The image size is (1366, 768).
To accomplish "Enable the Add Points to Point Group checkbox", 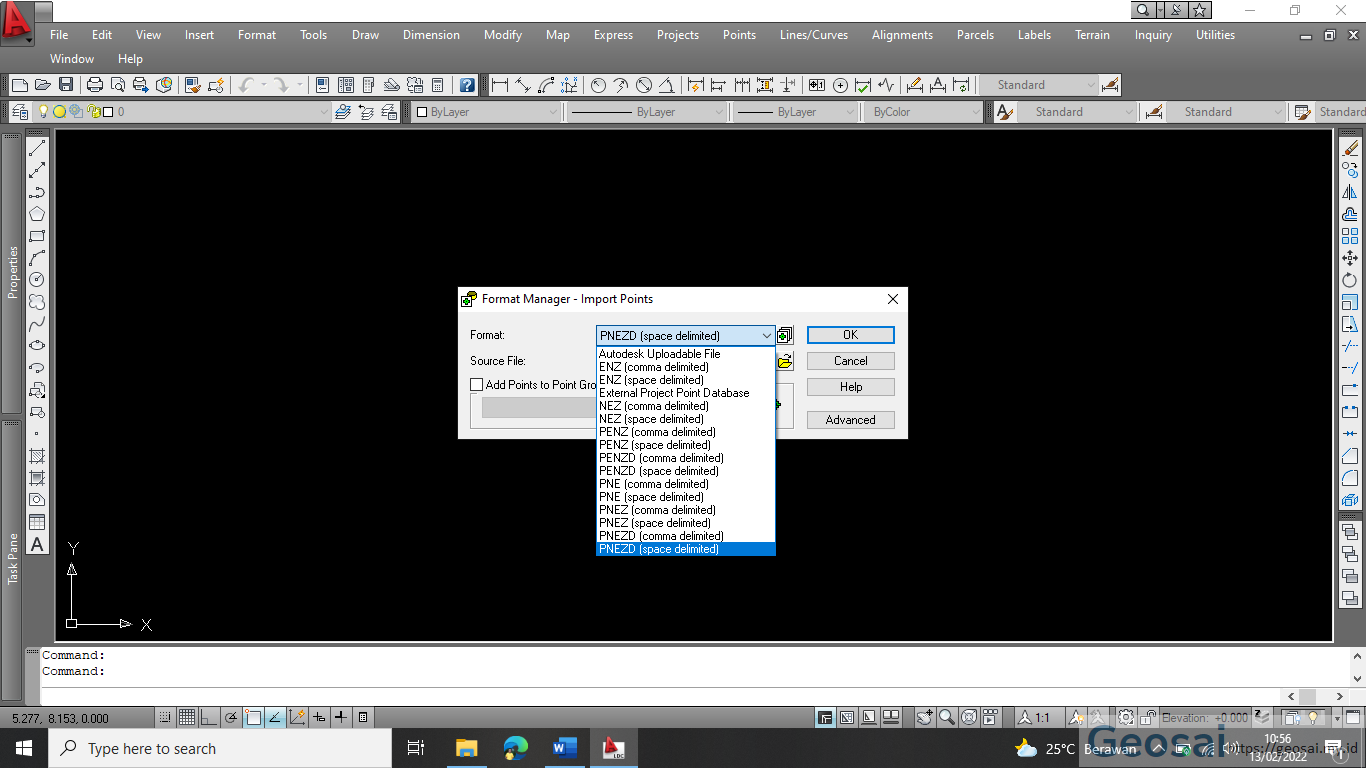I will tap(476, 384).
